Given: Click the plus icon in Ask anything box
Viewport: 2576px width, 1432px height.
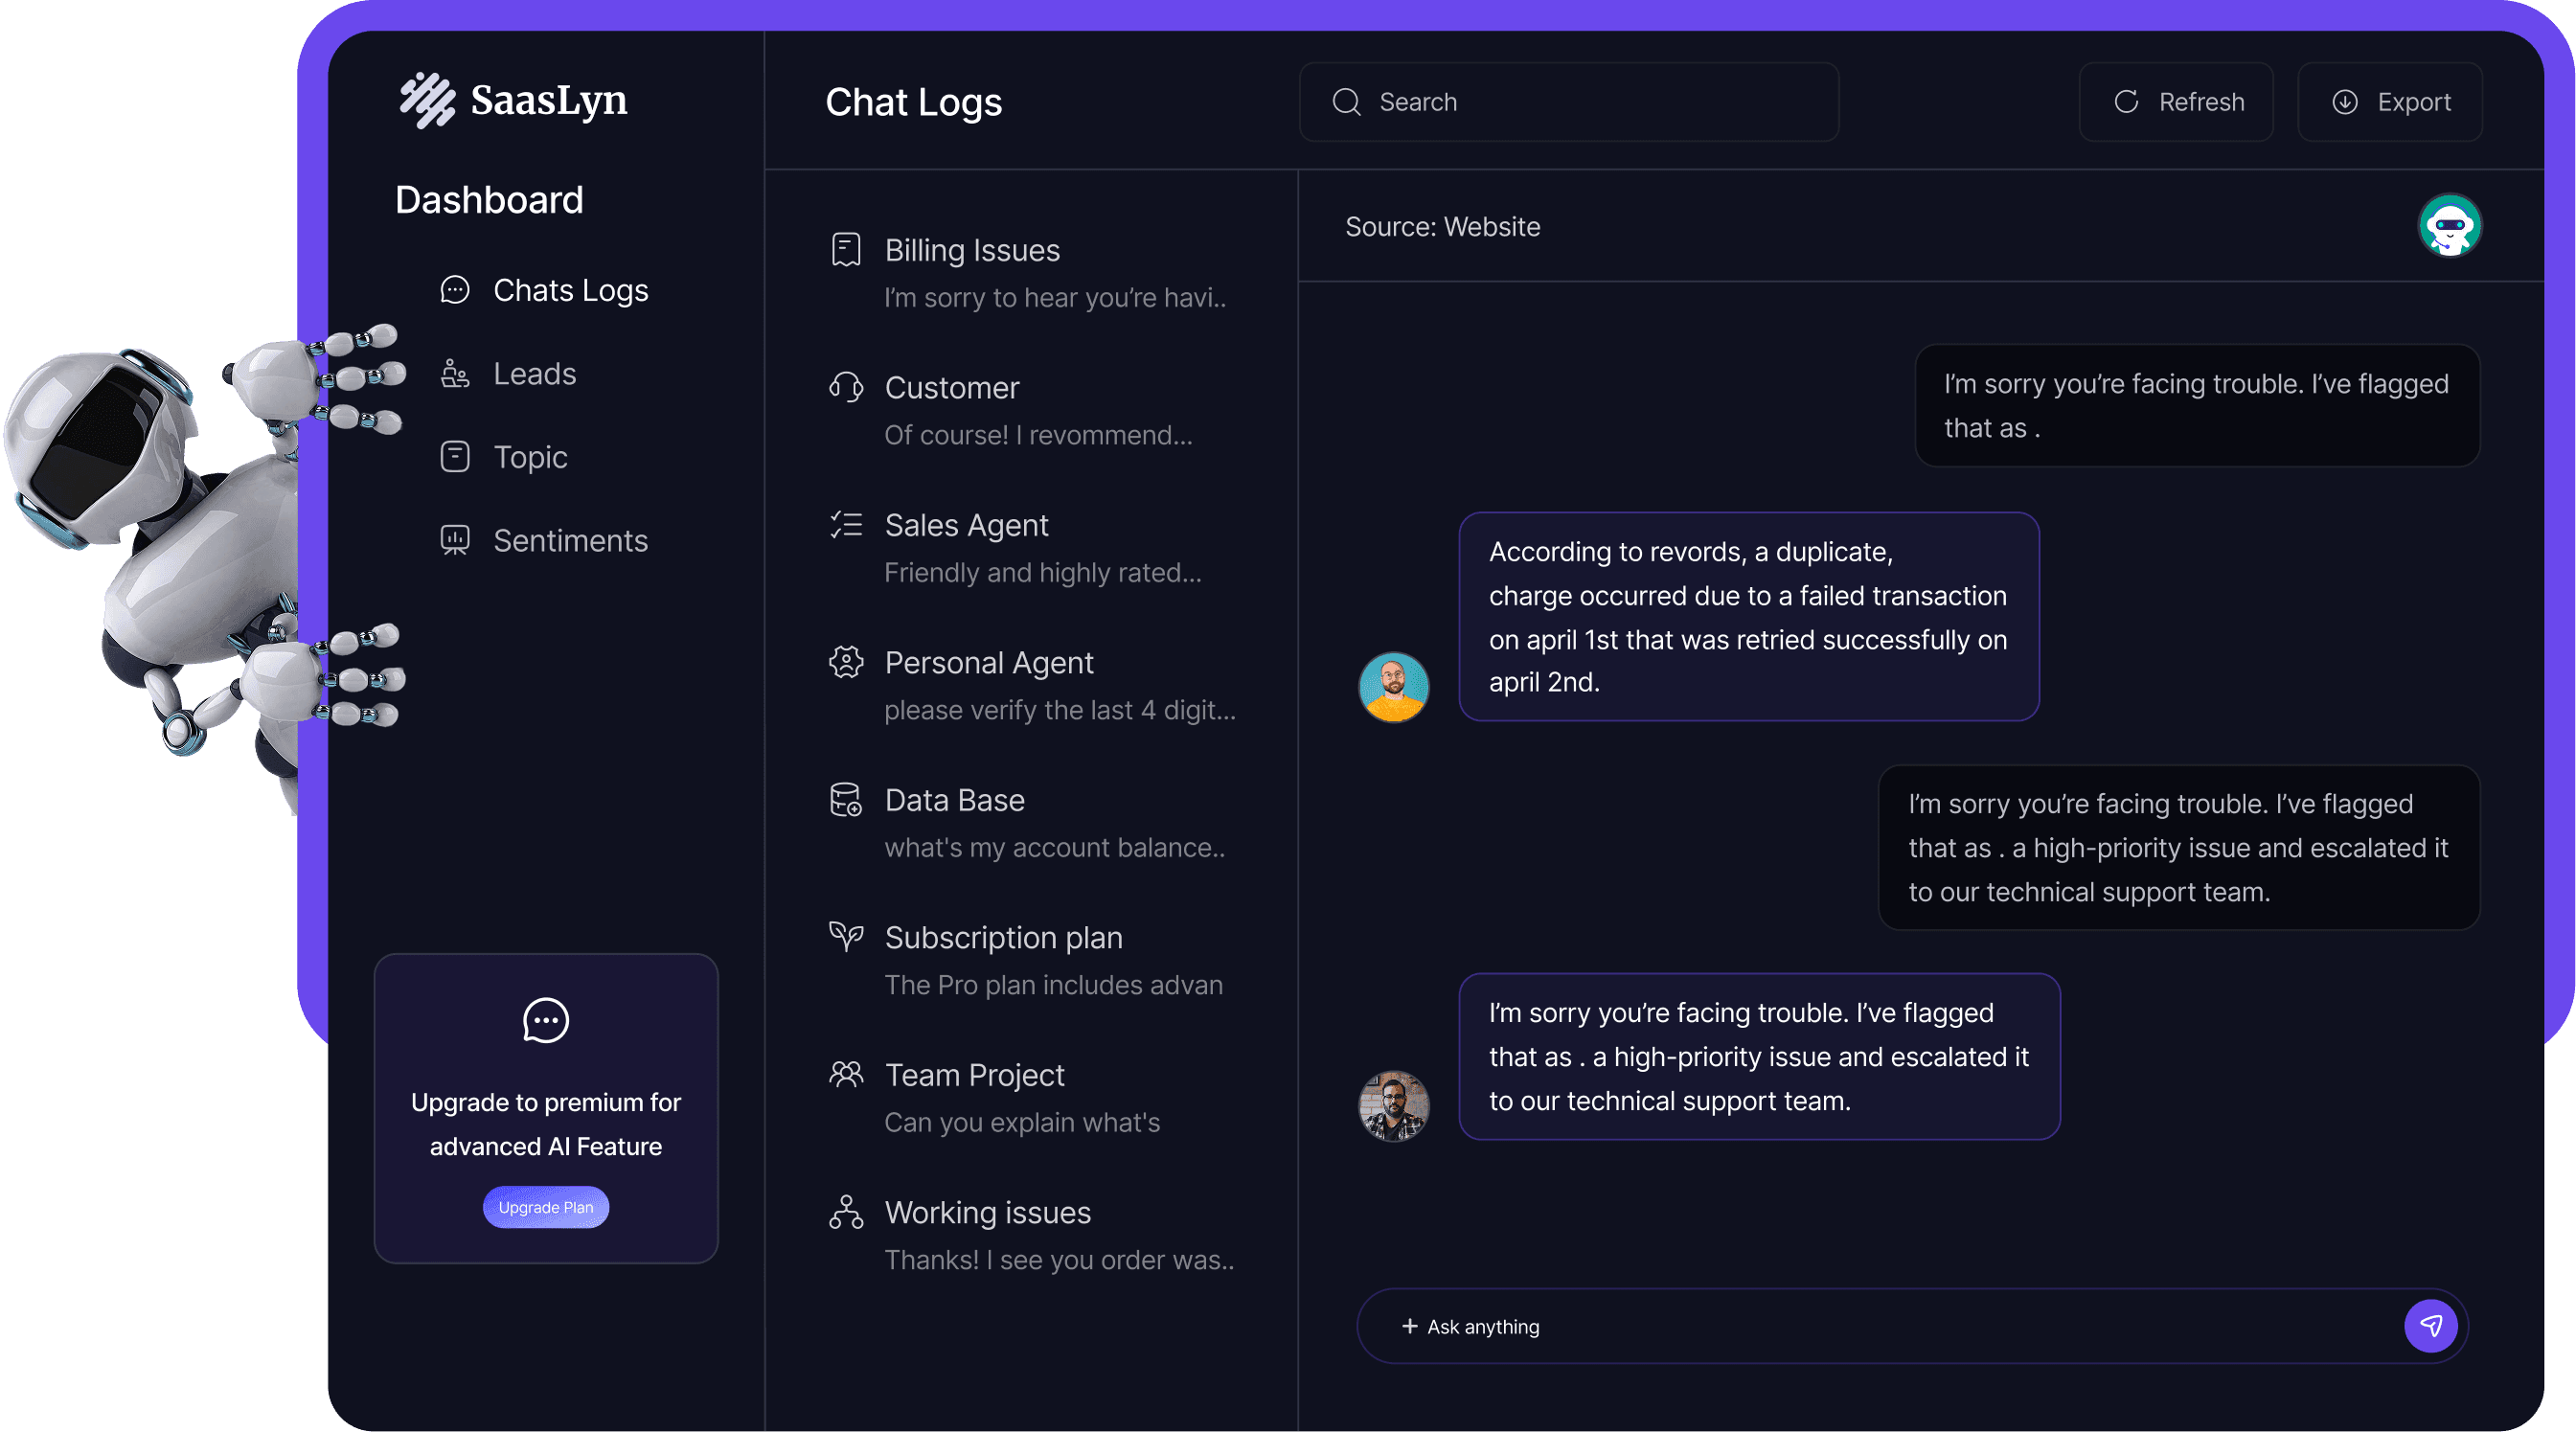Looking at the screenshot, I should tap(1410, 1326).
